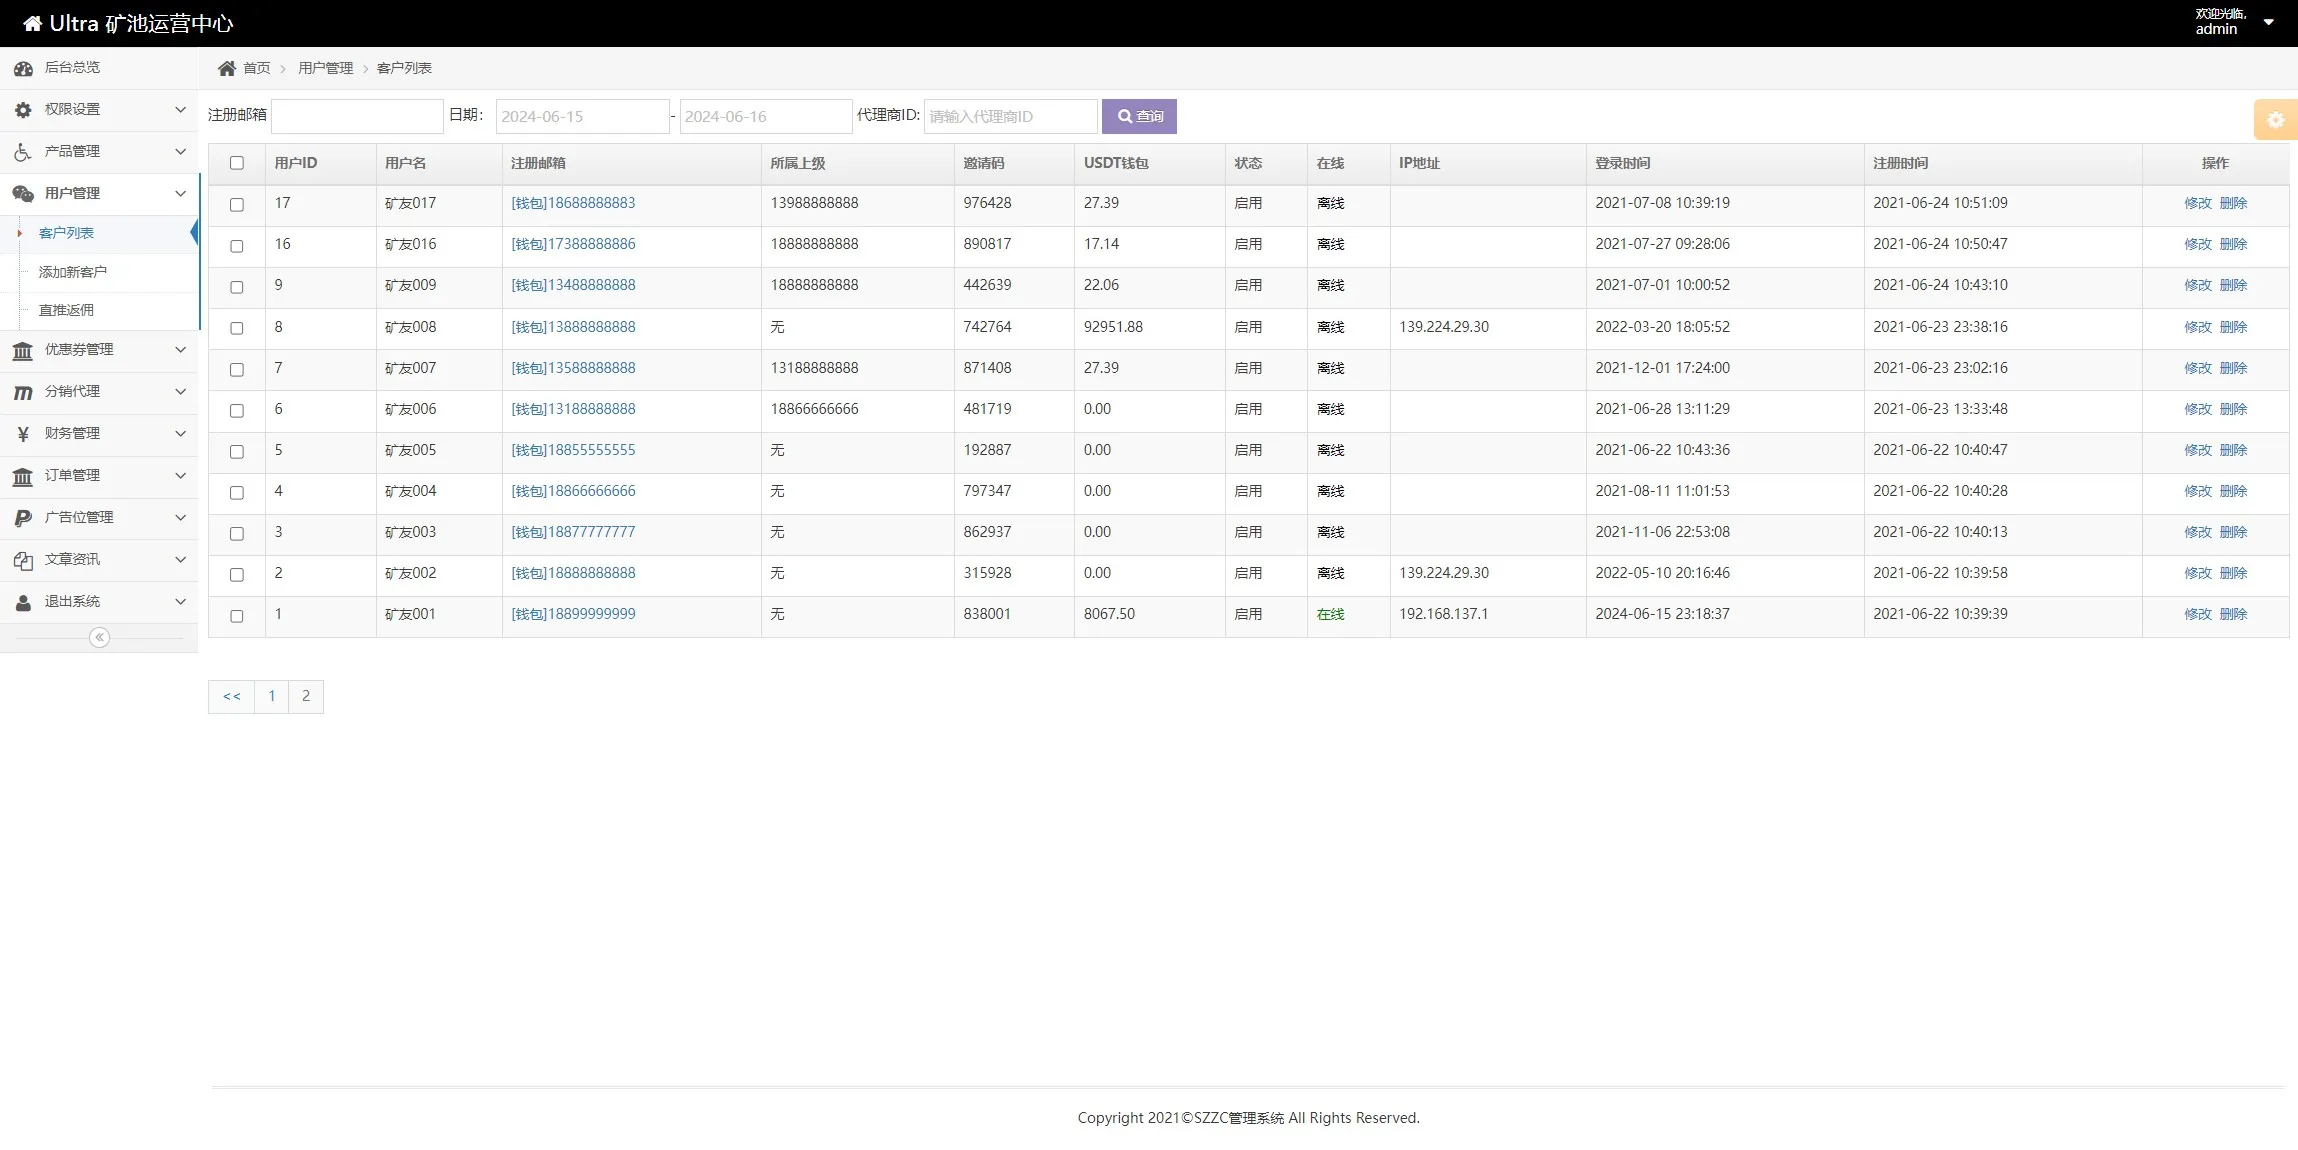Click the PayPal icon beside 广告位管理

(x=23, y=518)
